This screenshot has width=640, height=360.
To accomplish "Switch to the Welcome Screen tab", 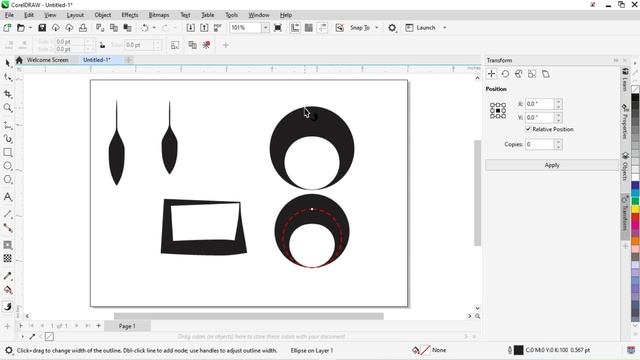I will [x=47, y=60].
